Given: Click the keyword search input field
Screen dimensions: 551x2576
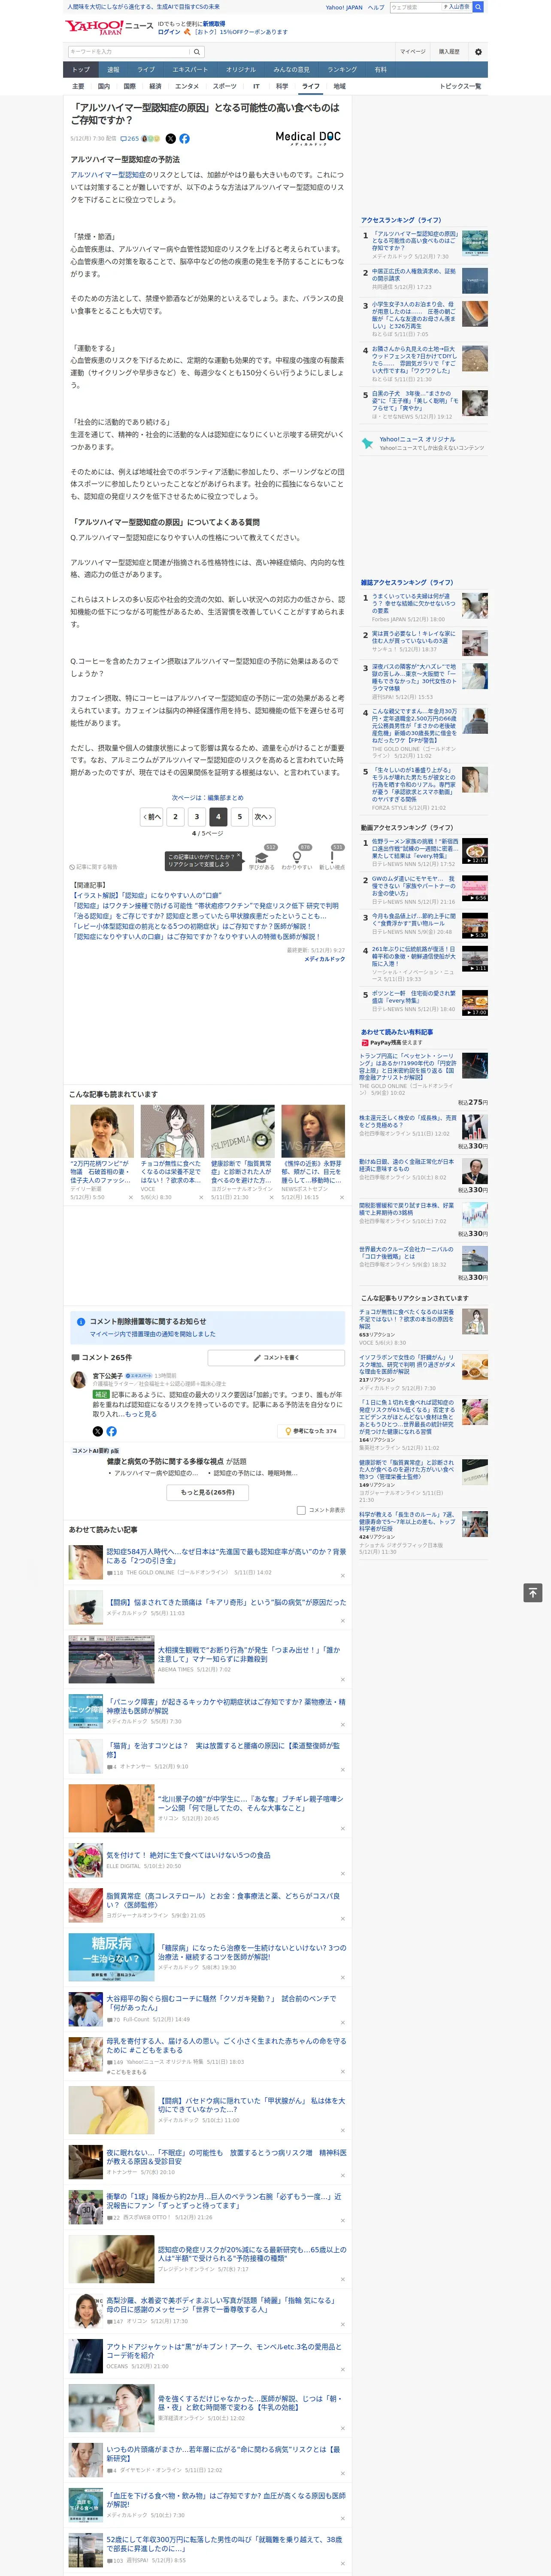Looking at the screenshot, I should click(129, 51).
